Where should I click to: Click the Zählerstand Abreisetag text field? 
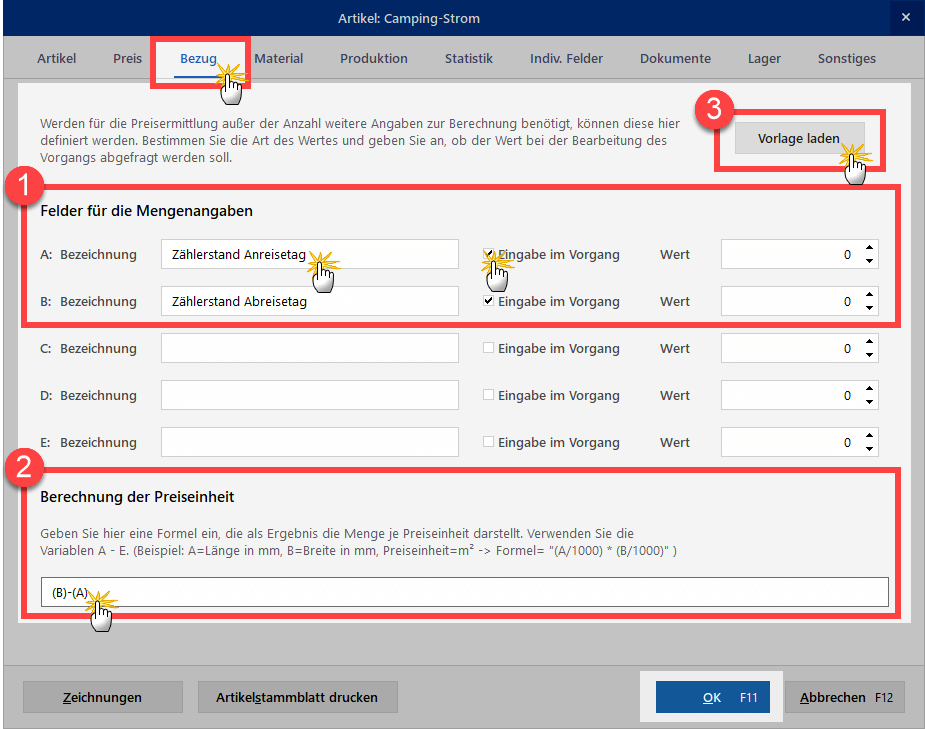point(309,301)
